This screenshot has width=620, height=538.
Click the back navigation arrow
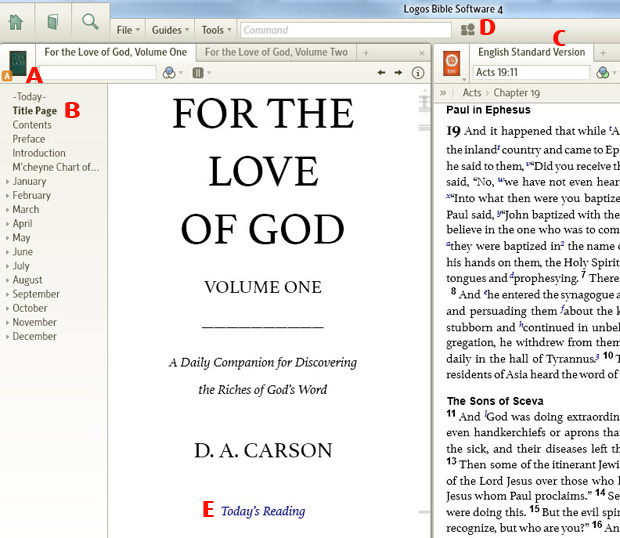coord(381,73)
